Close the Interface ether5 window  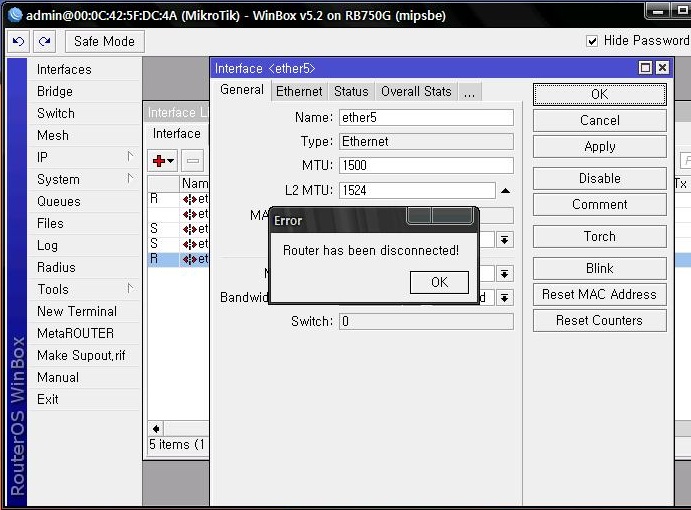click(x=662, y=68)
